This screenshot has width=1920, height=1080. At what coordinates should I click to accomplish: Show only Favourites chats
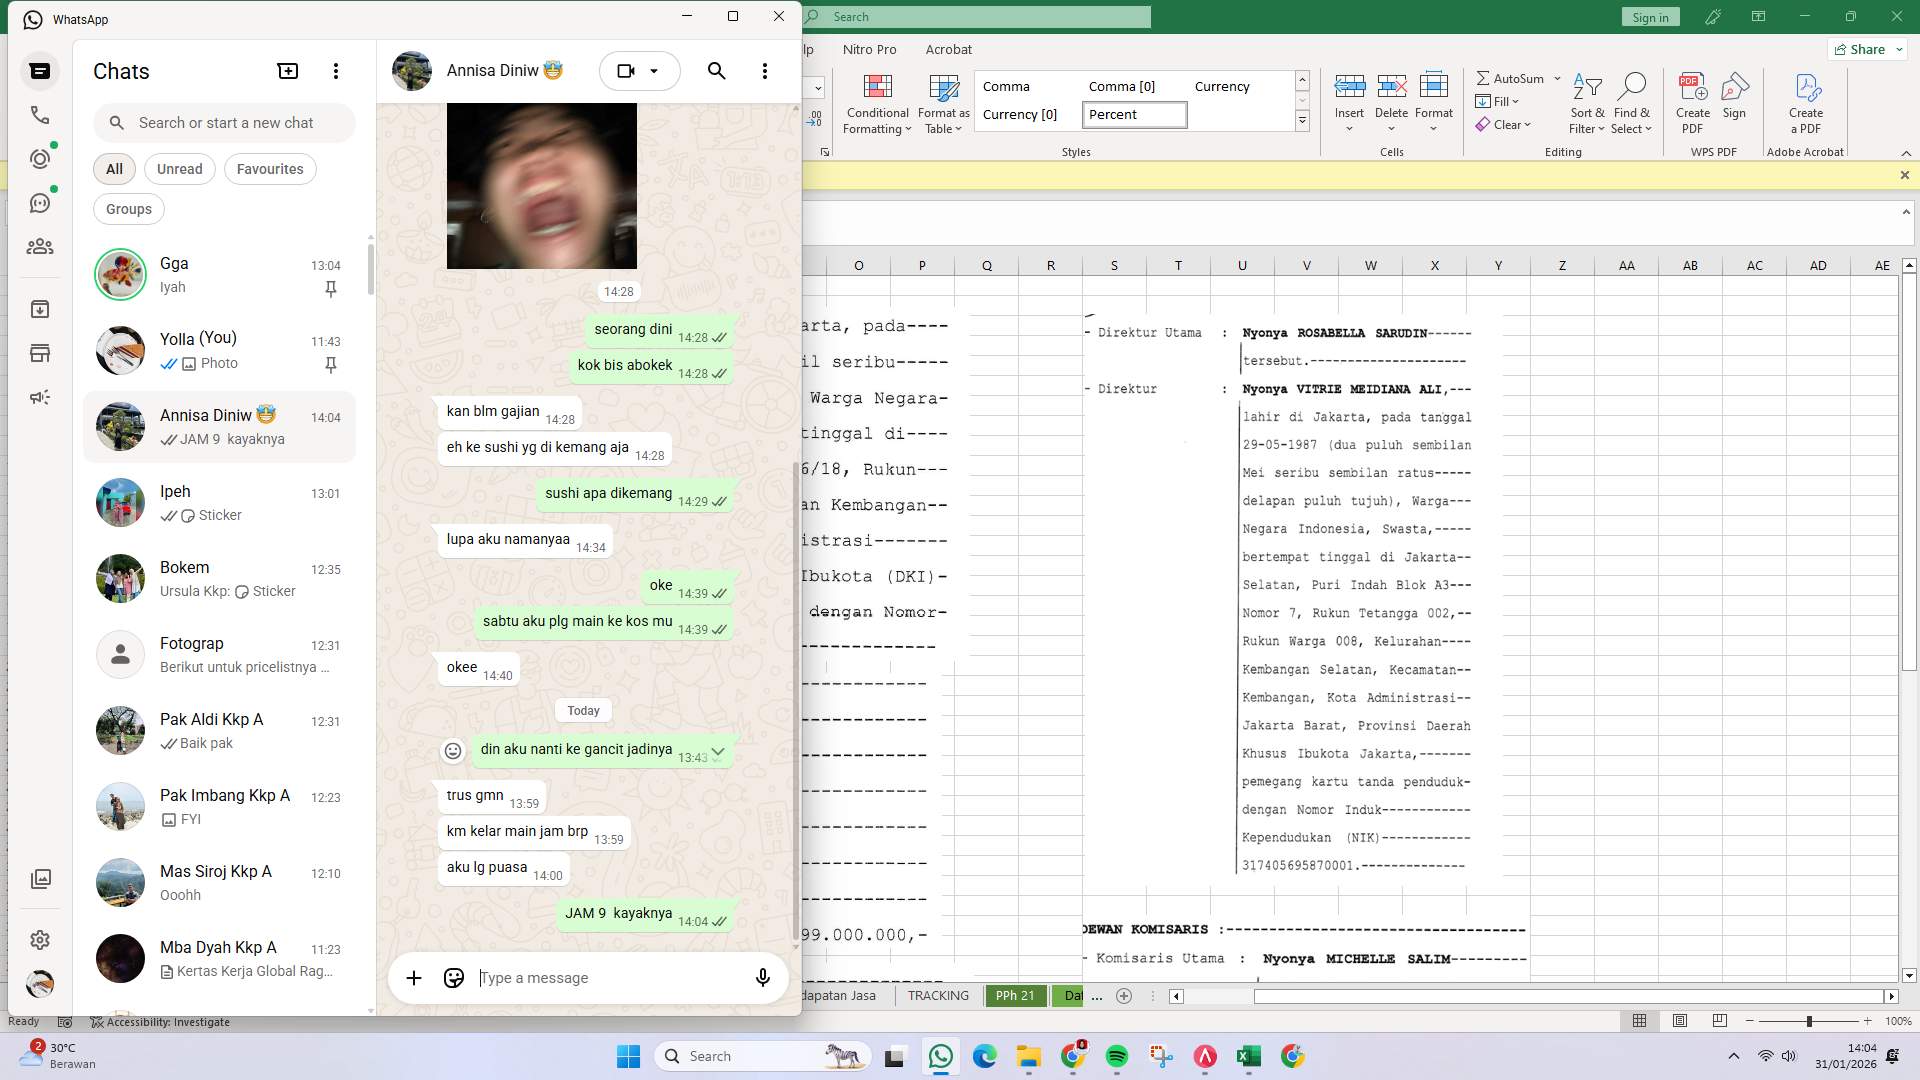point(269,168)
